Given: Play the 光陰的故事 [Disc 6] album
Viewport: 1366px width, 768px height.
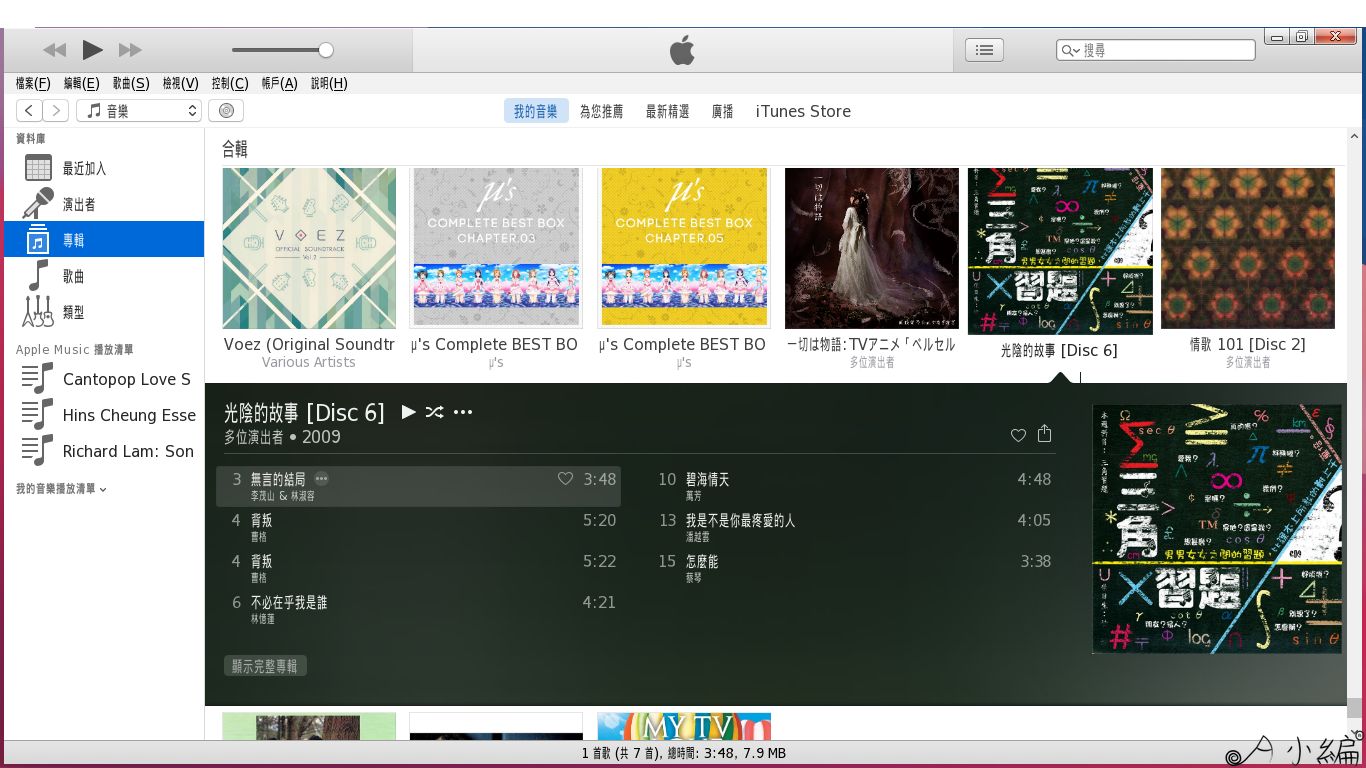Looking at the screenshot, I should pos(408,412).
